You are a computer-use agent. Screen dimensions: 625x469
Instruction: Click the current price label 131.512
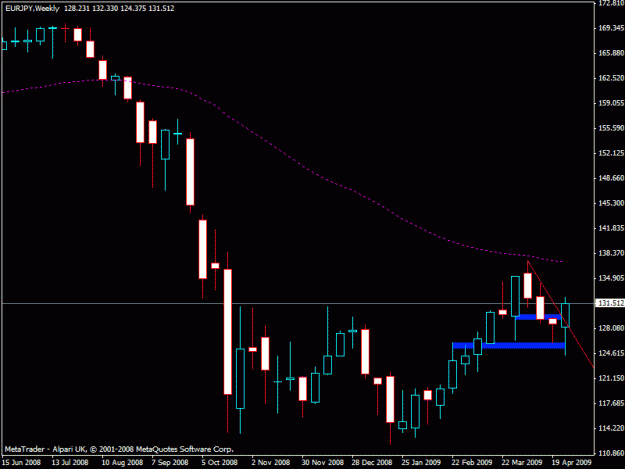click(x=611, y=303)
